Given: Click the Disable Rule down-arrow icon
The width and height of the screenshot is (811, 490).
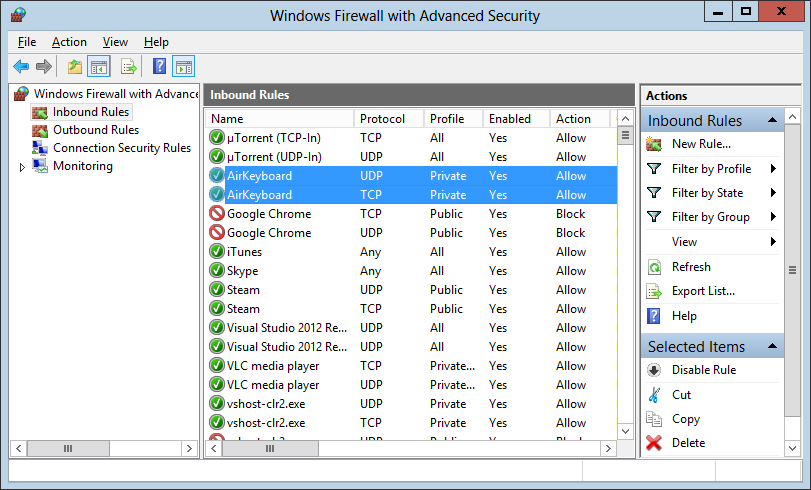Looking at the screenshot, I should click(x=654, y=370).
